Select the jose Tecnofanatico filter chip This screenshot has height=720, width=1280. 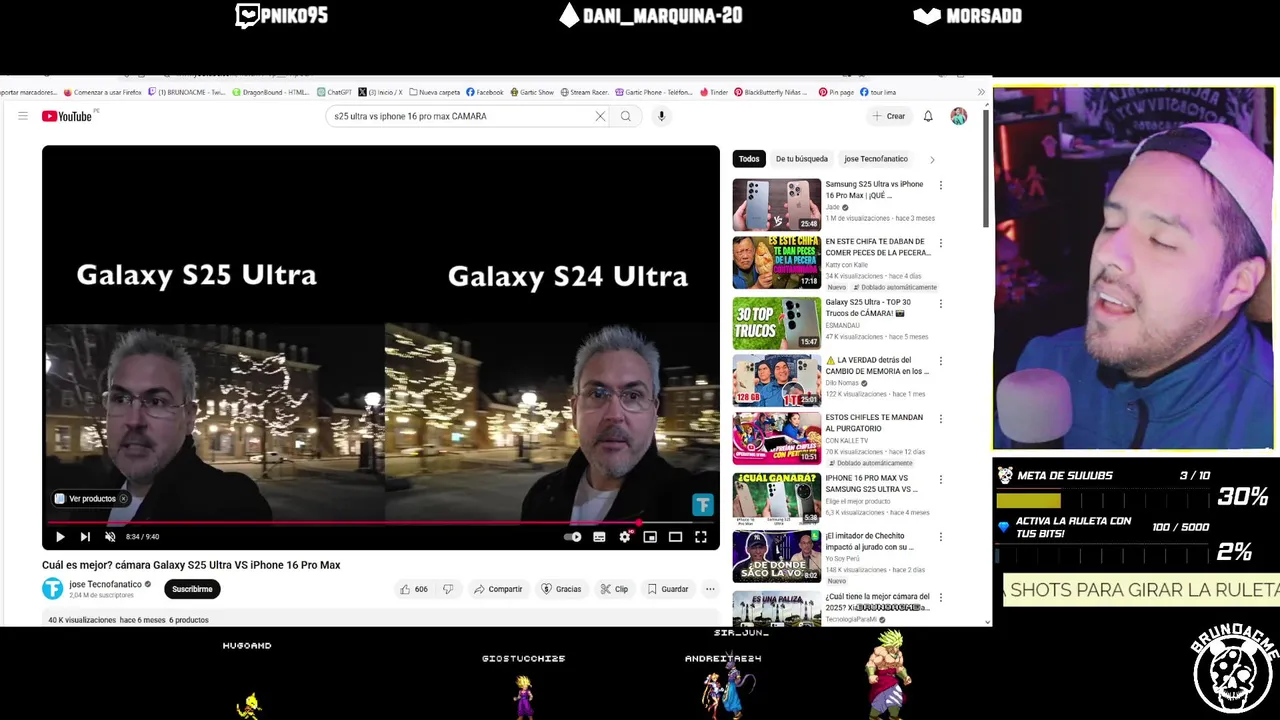coord(876,159)
